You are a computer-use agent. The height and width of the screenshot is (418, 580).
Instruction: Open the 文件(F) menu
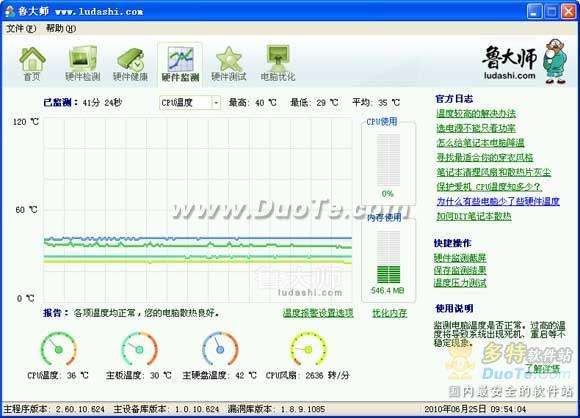coord(21,28)
